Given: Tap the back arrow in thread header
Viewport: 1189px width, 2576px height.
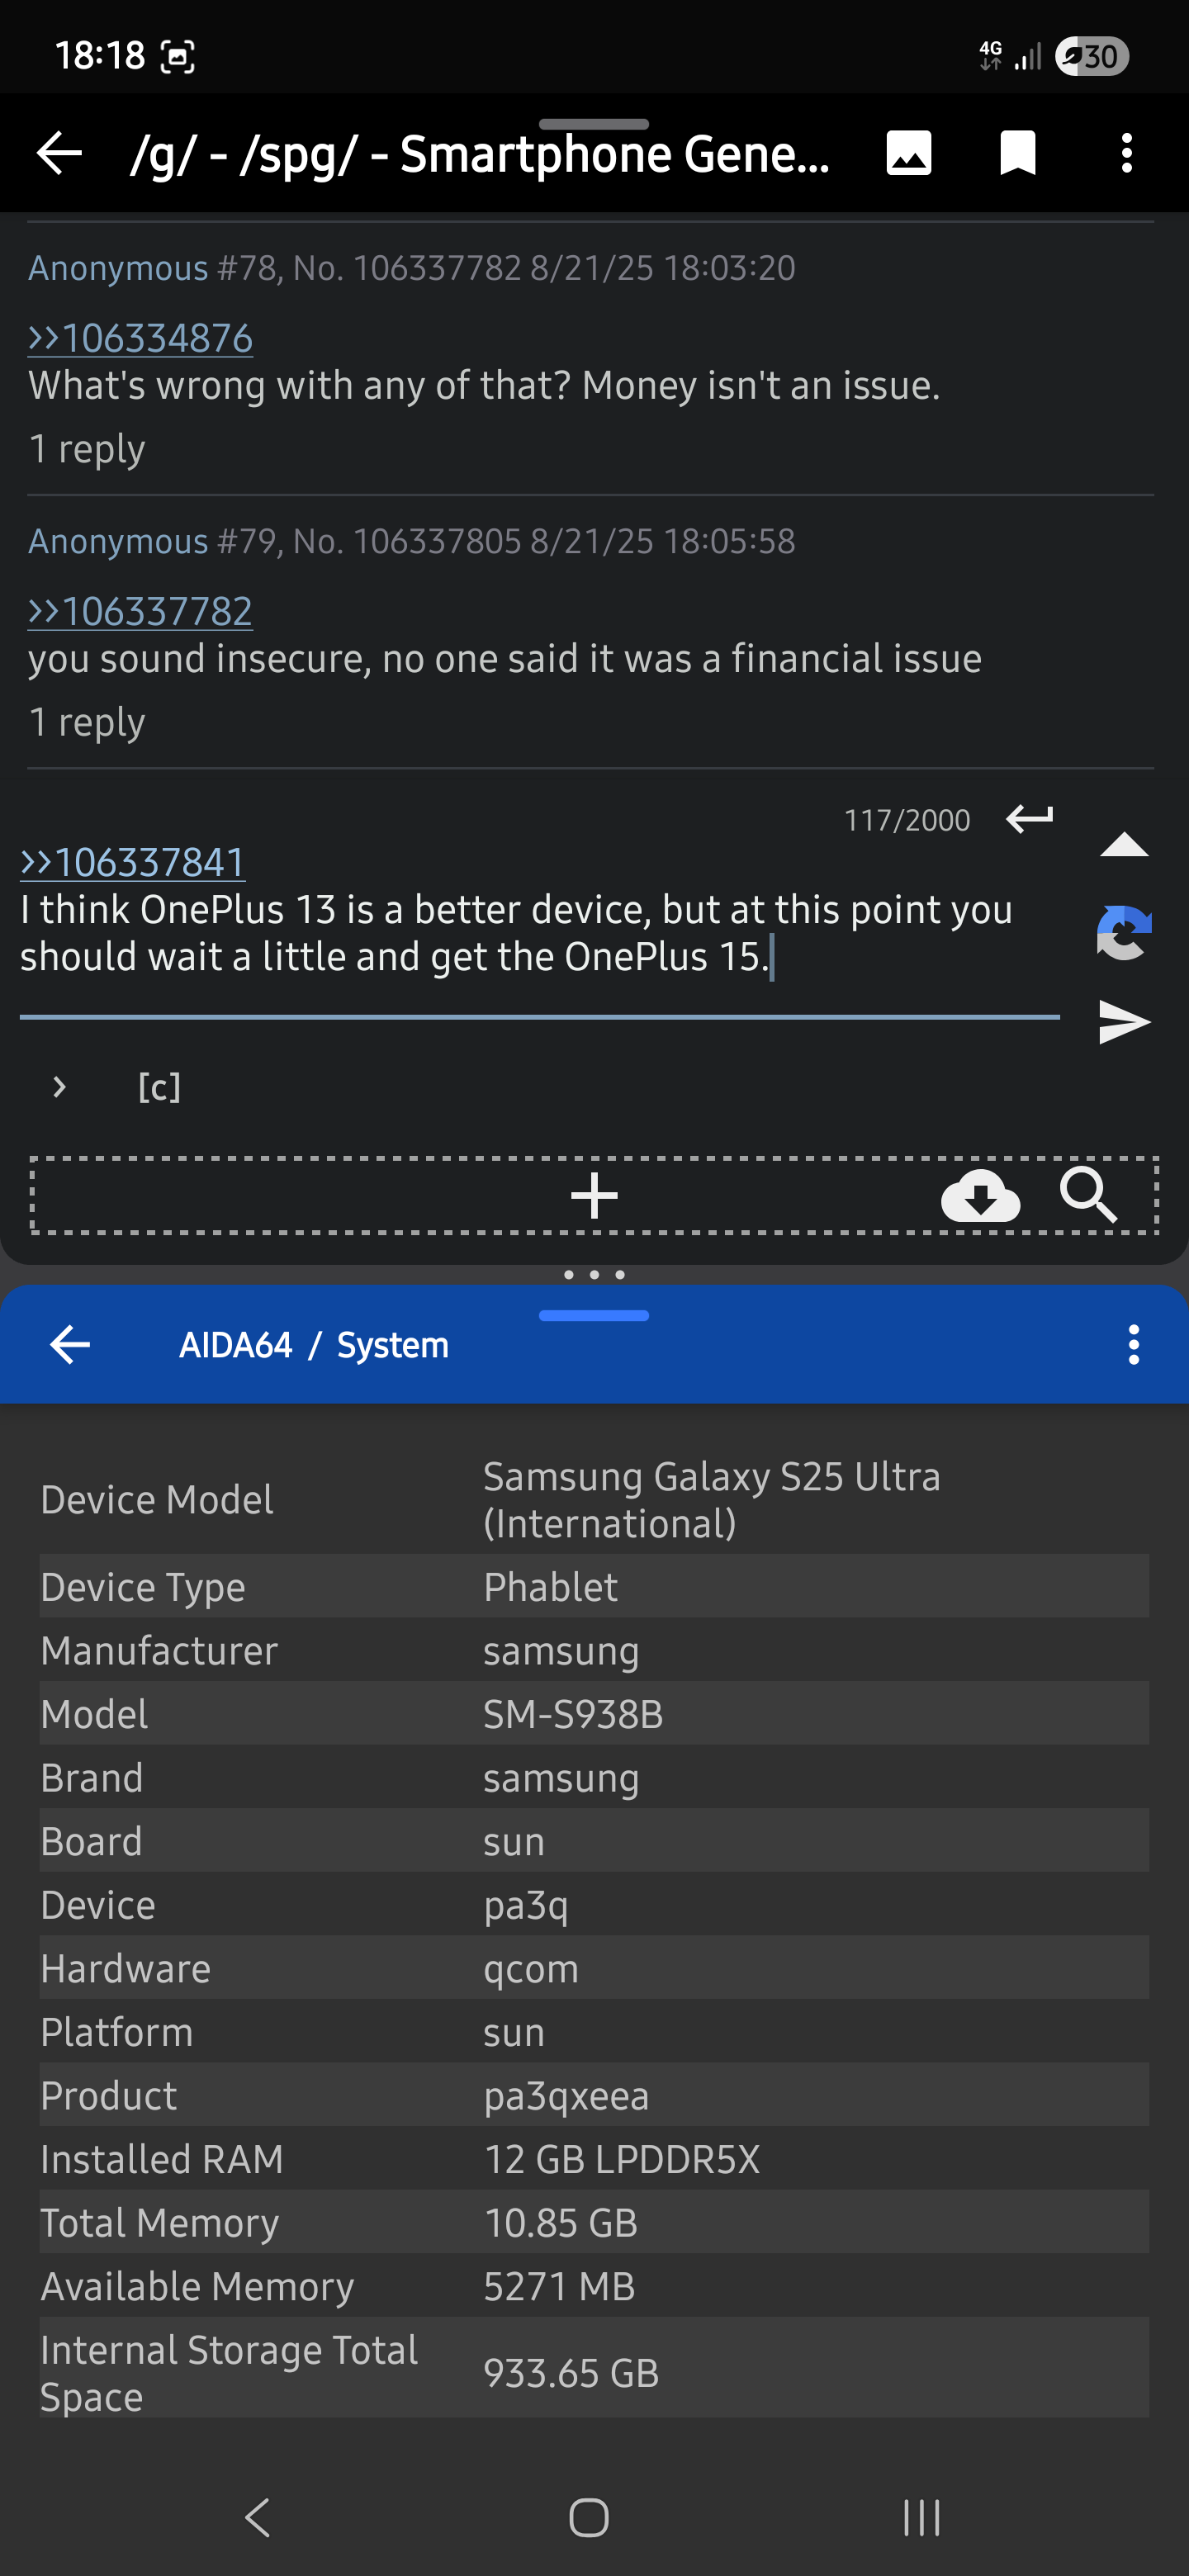Looking at the screenshot, I should pos(59,153).
